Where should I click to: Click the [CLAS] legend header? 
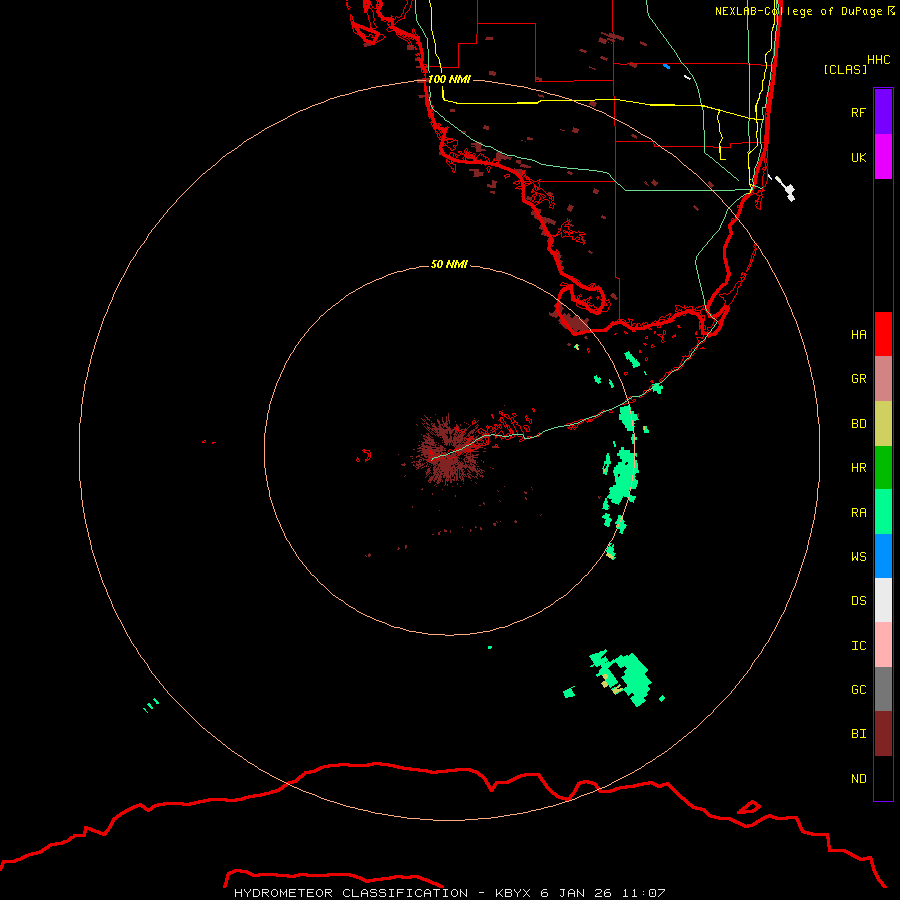pyautogui.click(x=845, y=69)
